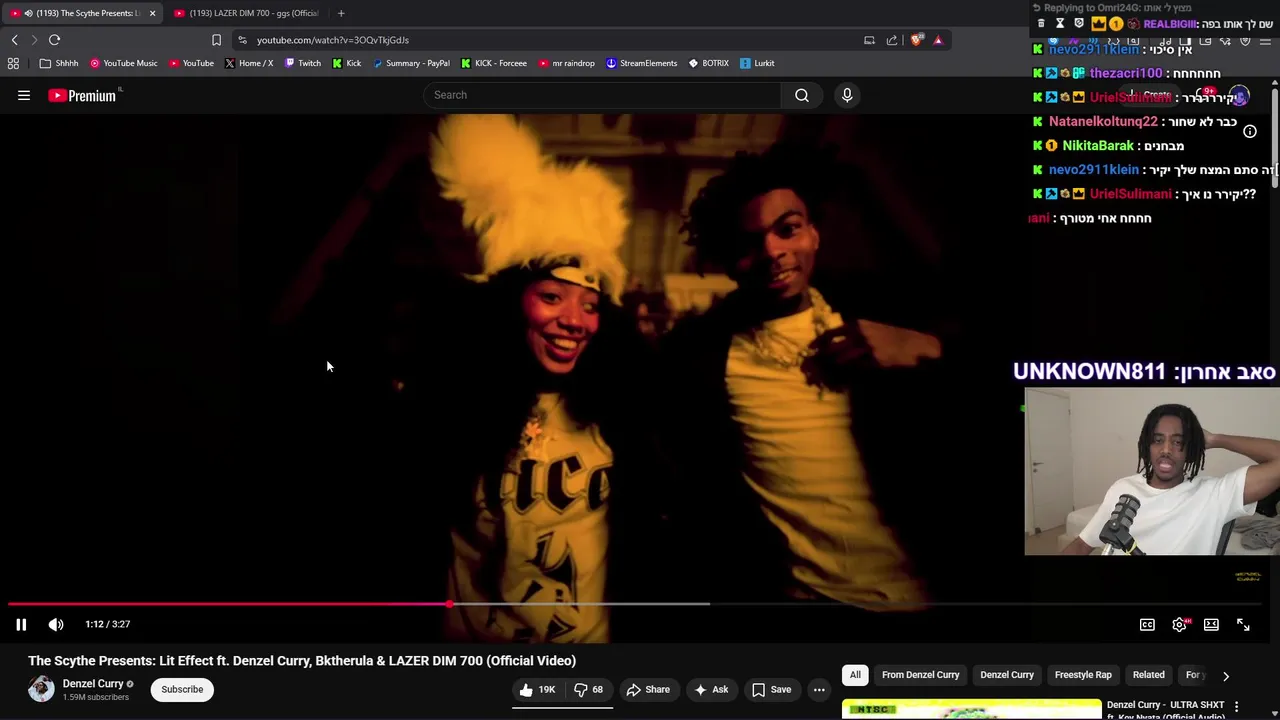This screenshot has height=720, width=1280.
Task: Bookmark this page icon
Action: pyautogui.click(x=216, y=40)
